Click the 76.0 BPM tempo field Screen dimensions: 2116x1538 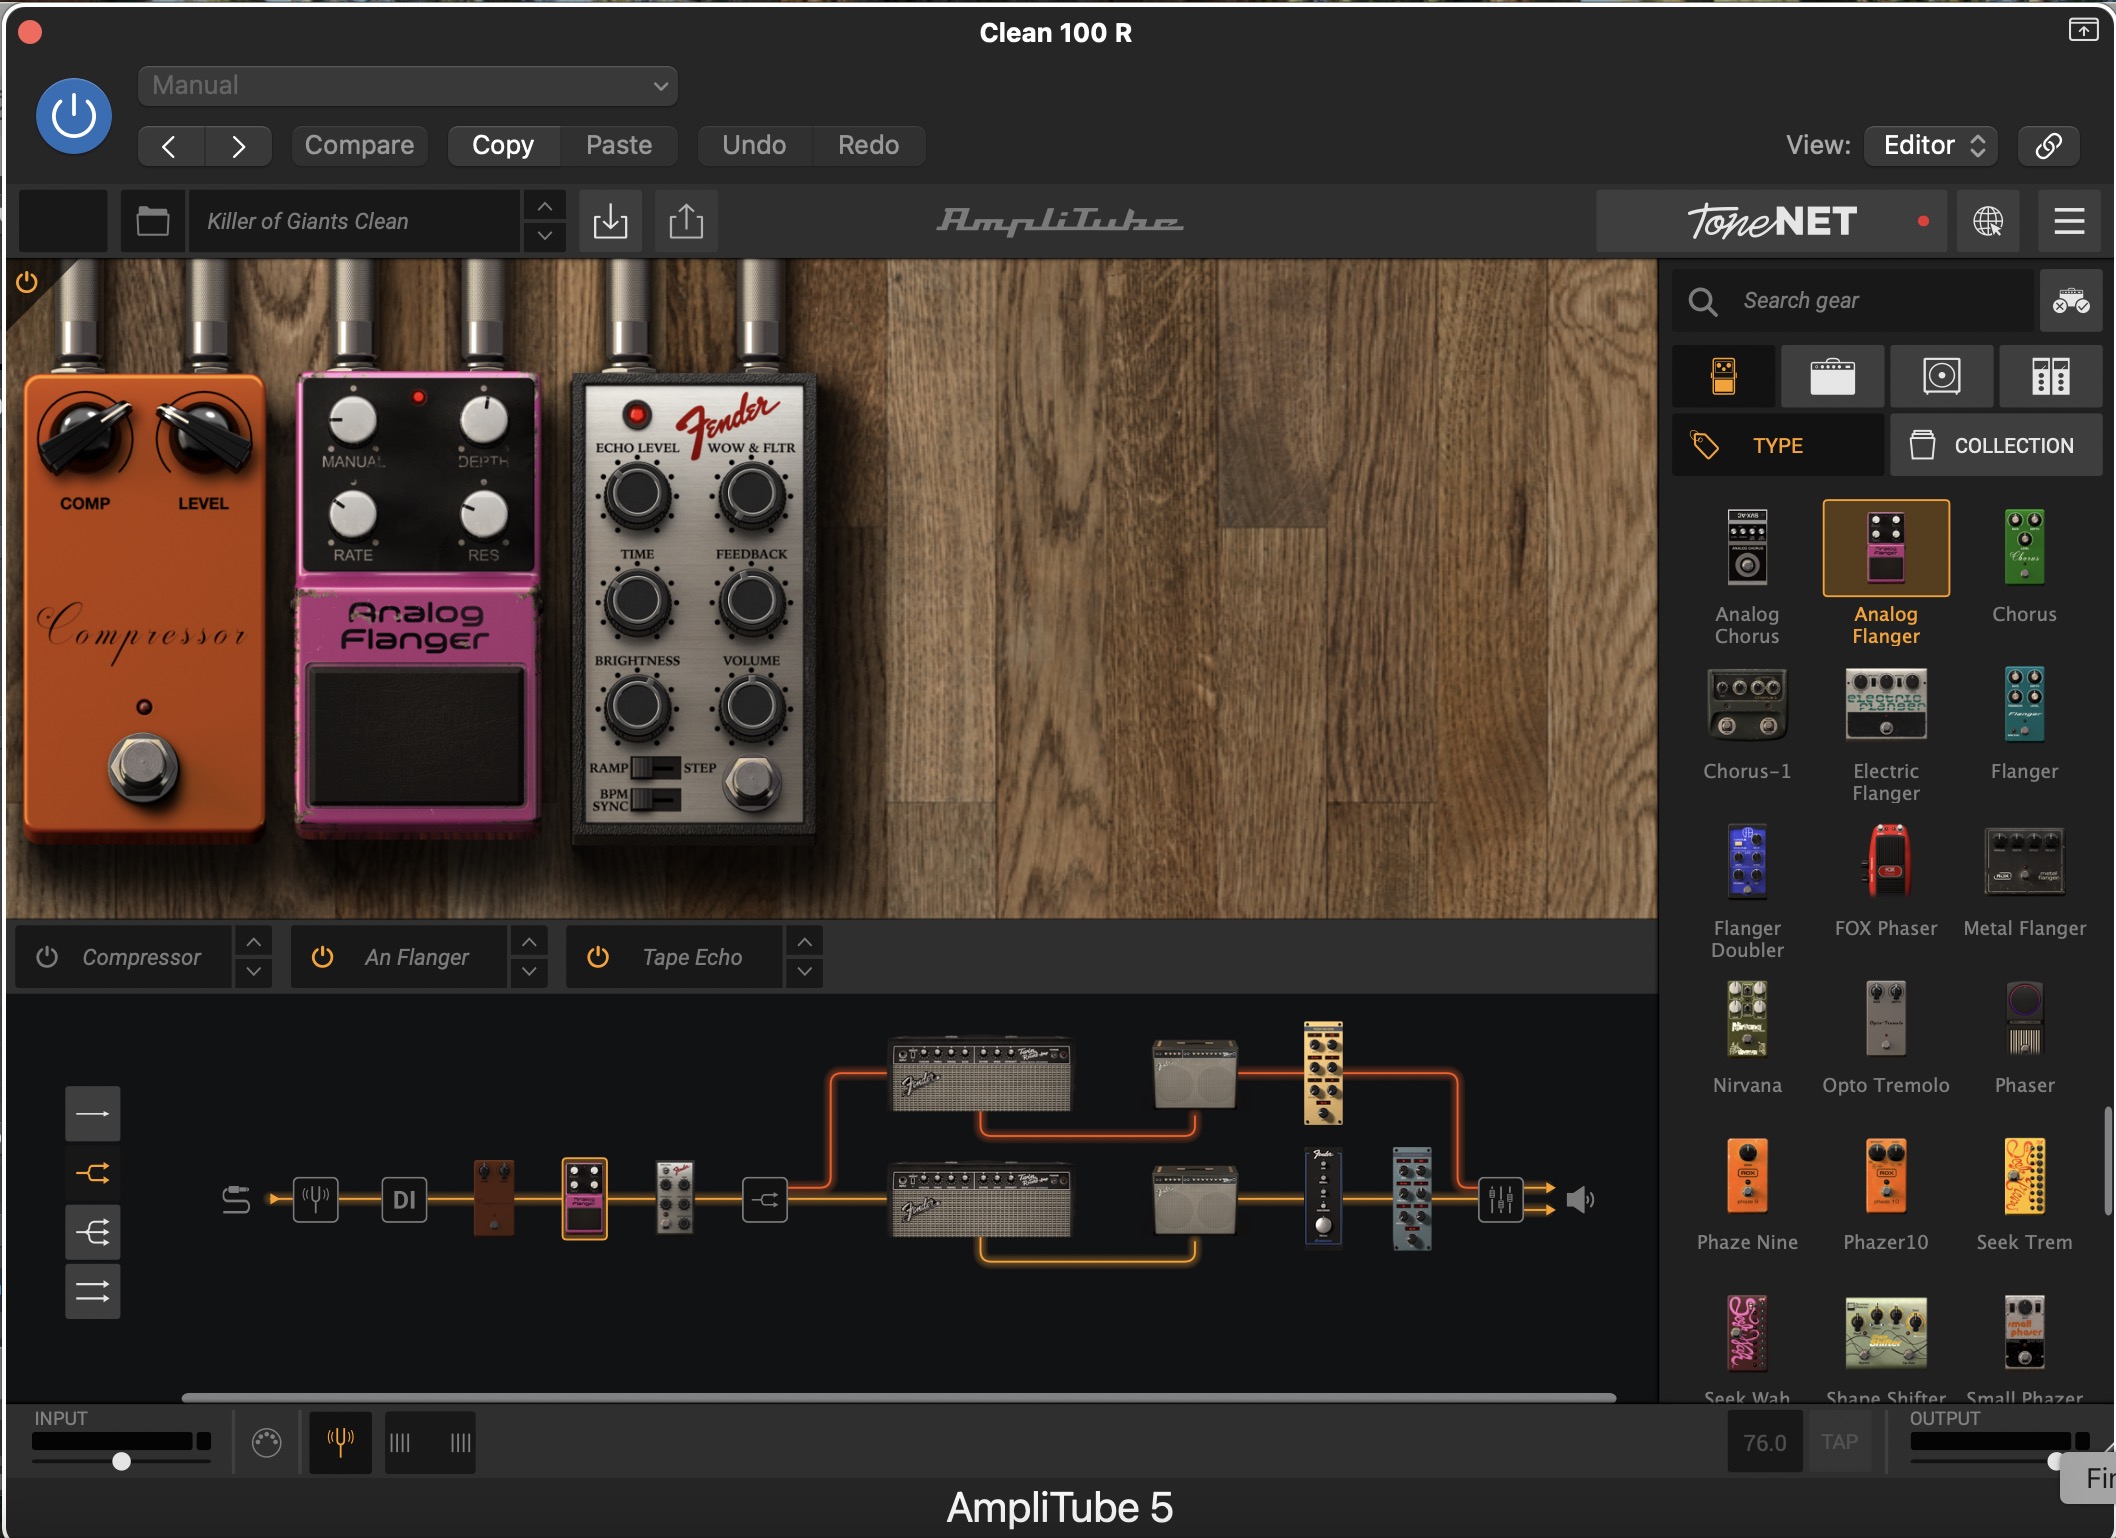click(x=1765, y=1442)
